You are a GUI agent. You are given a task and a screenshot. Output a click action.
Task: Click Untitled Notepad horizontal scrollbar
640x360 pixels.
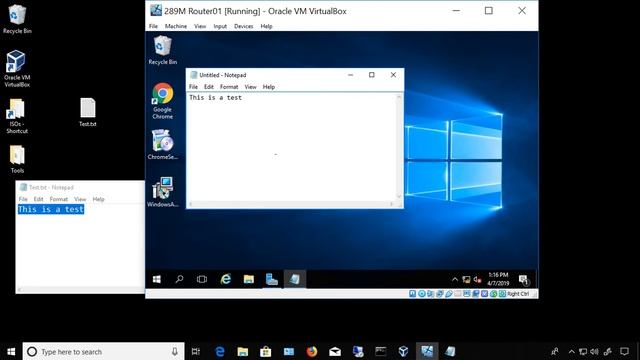pyautogui.click(x=291, y=204)
